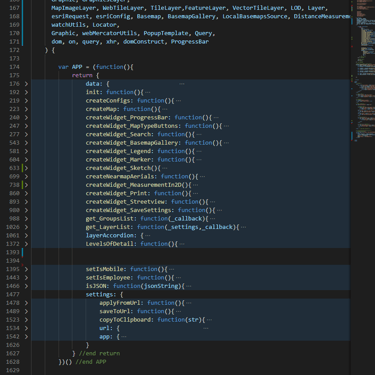
Task: Unfold createWidget_ProgressBar via gutter arrow
Action: pos(26,118)
